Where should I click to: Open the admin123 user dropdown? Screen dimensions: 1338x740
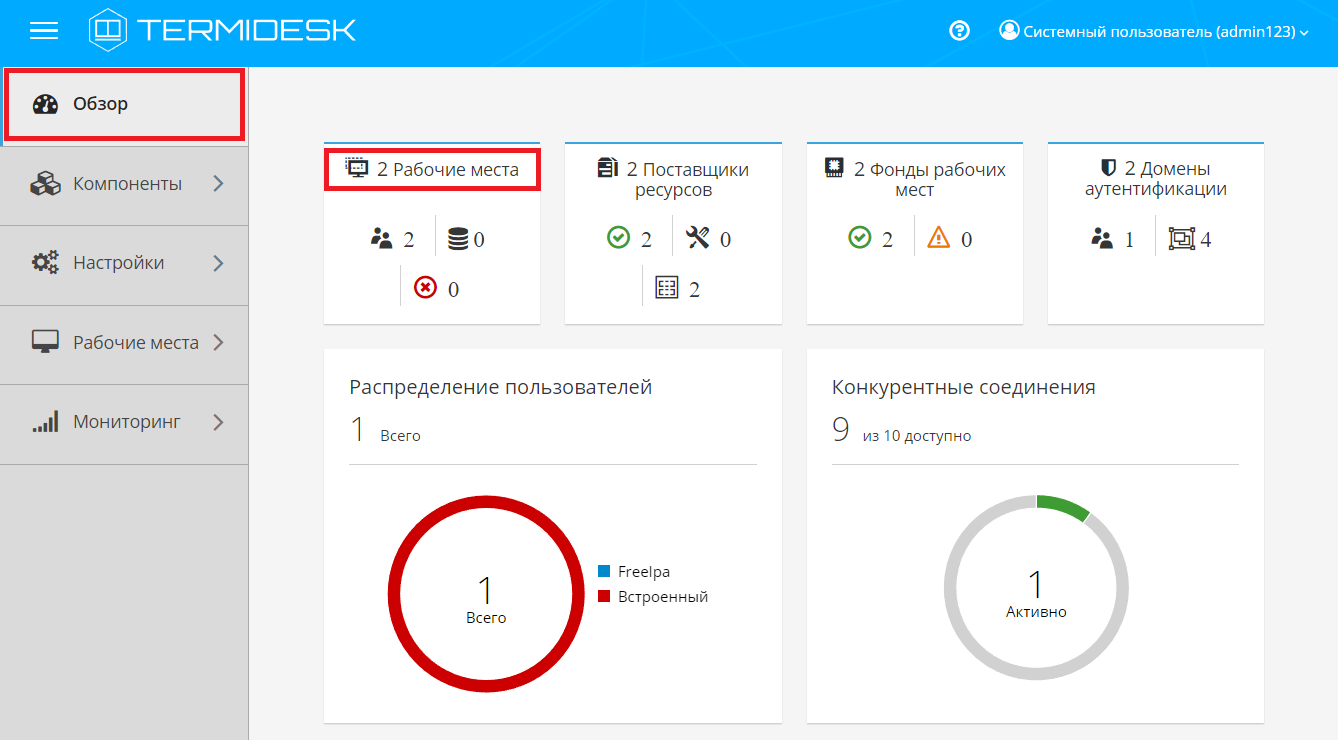pos(1154,32)
